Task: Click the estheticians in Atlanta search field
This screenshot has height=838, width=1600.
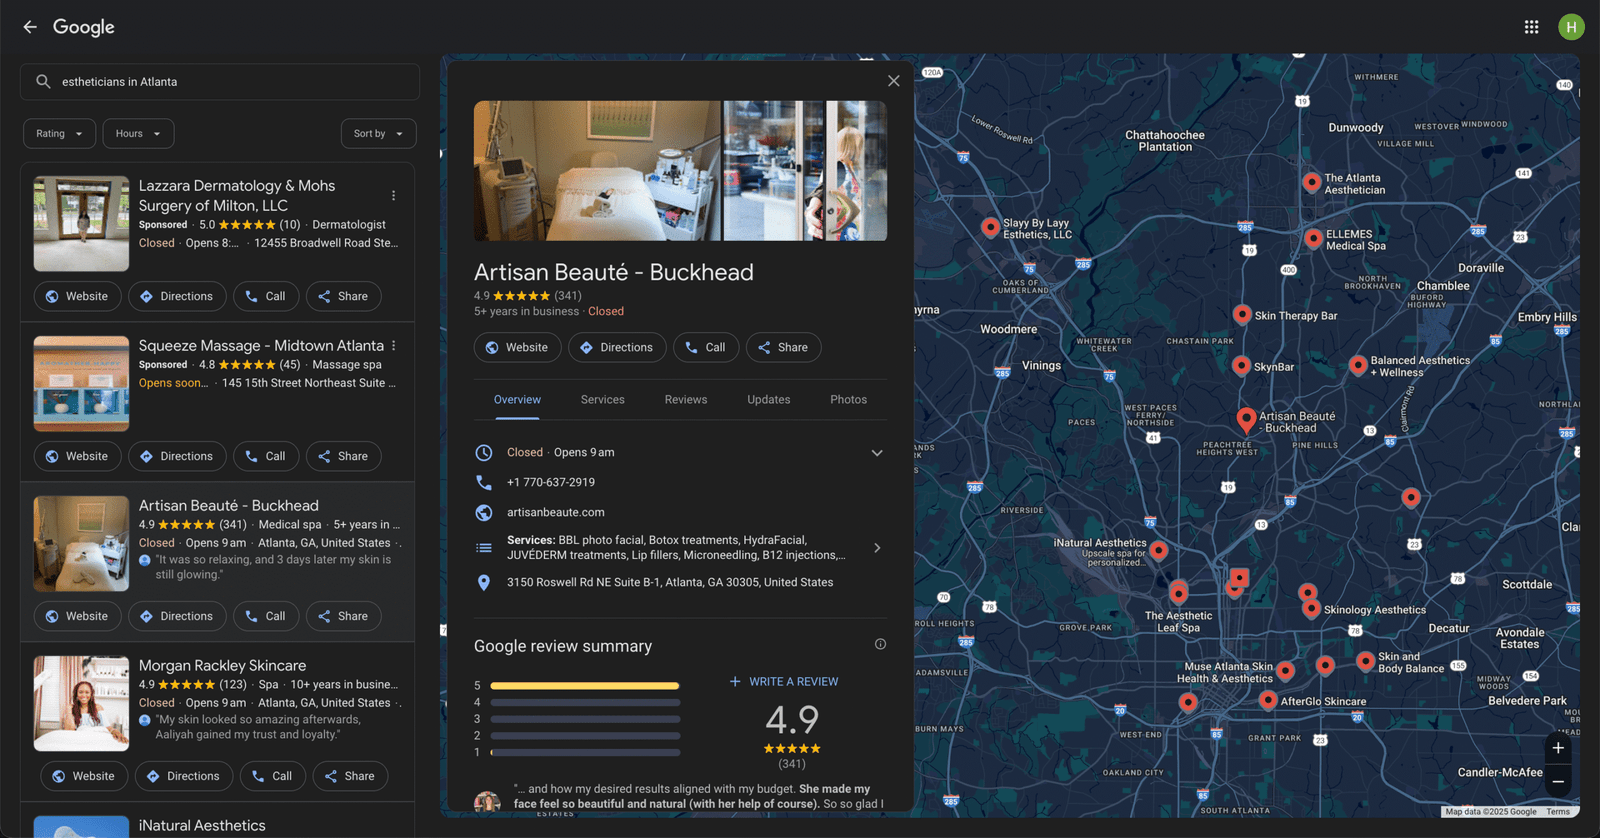Action: (220, 82)
